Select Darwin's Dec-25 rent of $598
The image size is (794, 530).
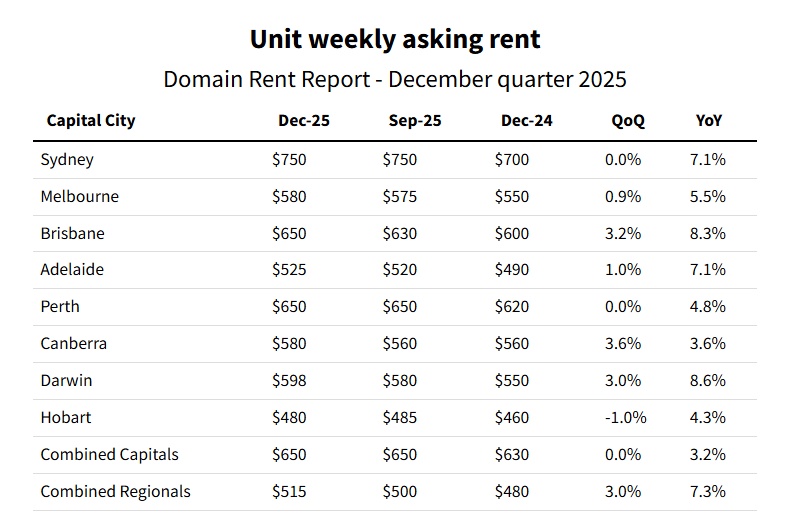tap(289, 381)
